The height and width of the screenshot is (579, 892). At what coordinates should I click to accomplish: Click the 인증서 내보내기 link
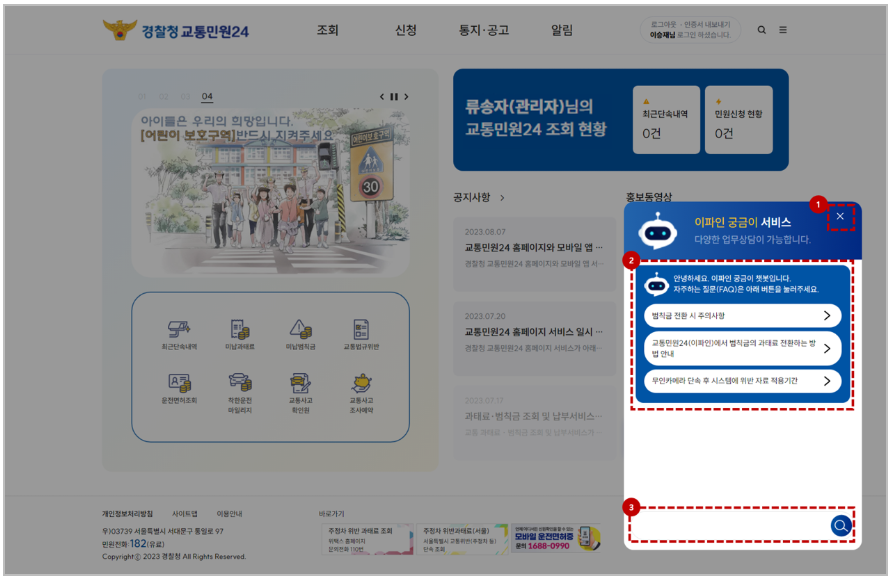(x=707, y=24)
